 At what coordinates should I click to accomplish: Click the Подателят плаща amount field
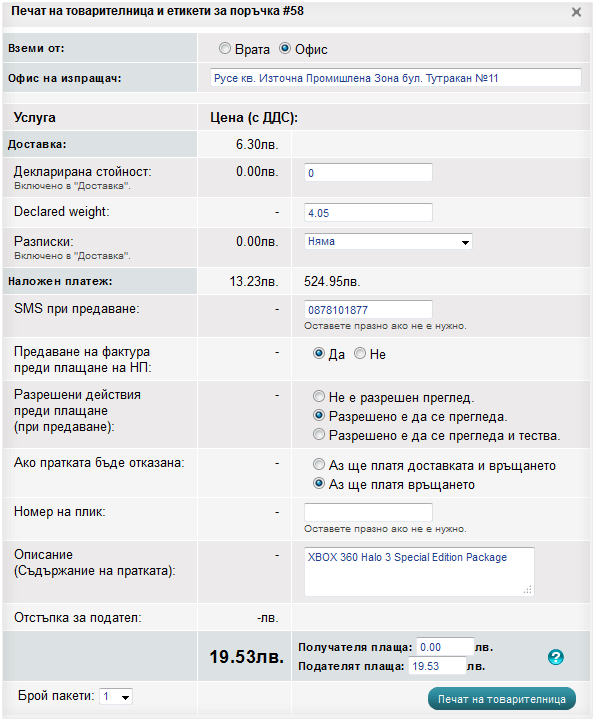click(437, 666)
